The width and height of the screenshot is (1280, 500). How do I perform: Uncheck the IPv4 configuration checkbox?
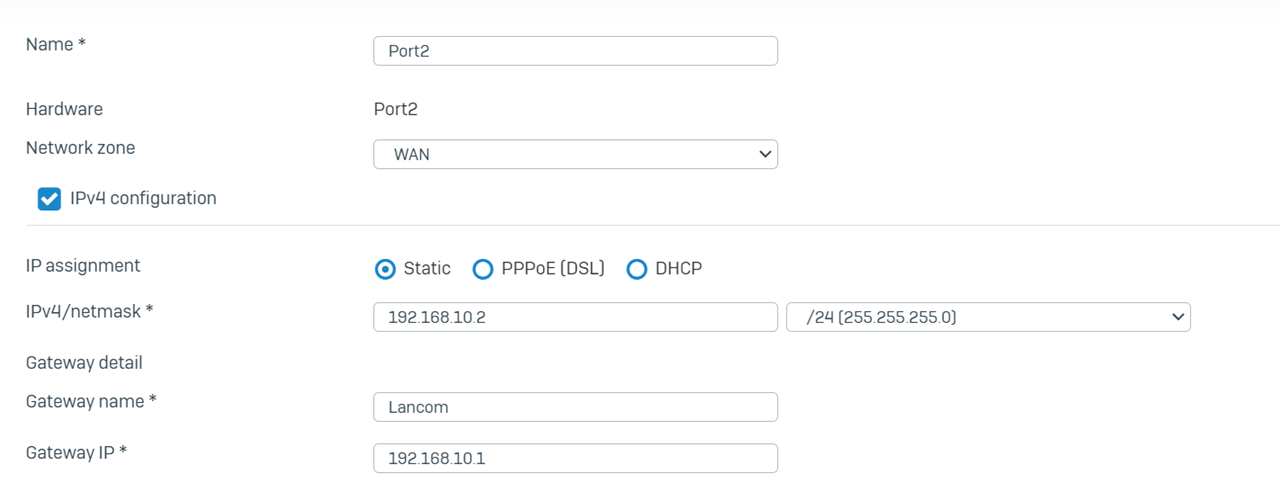[x=49, y=199]
